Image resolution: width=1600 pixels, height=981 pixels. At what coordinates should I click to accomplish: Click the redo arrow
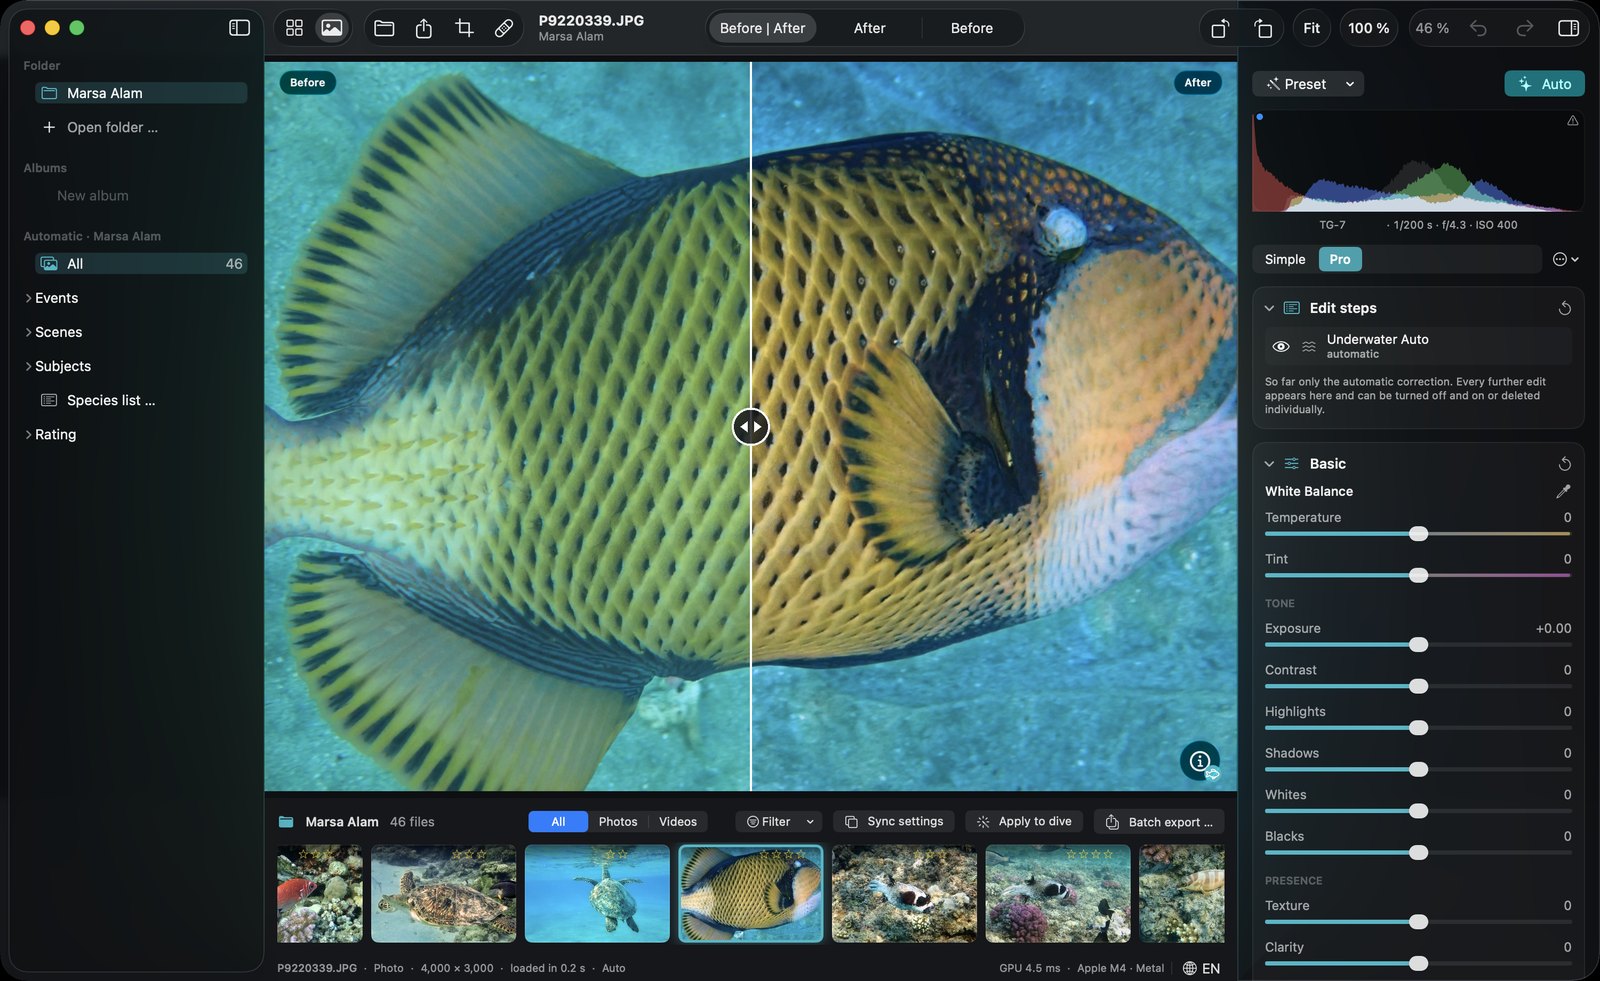click(x=1524, y=28)
